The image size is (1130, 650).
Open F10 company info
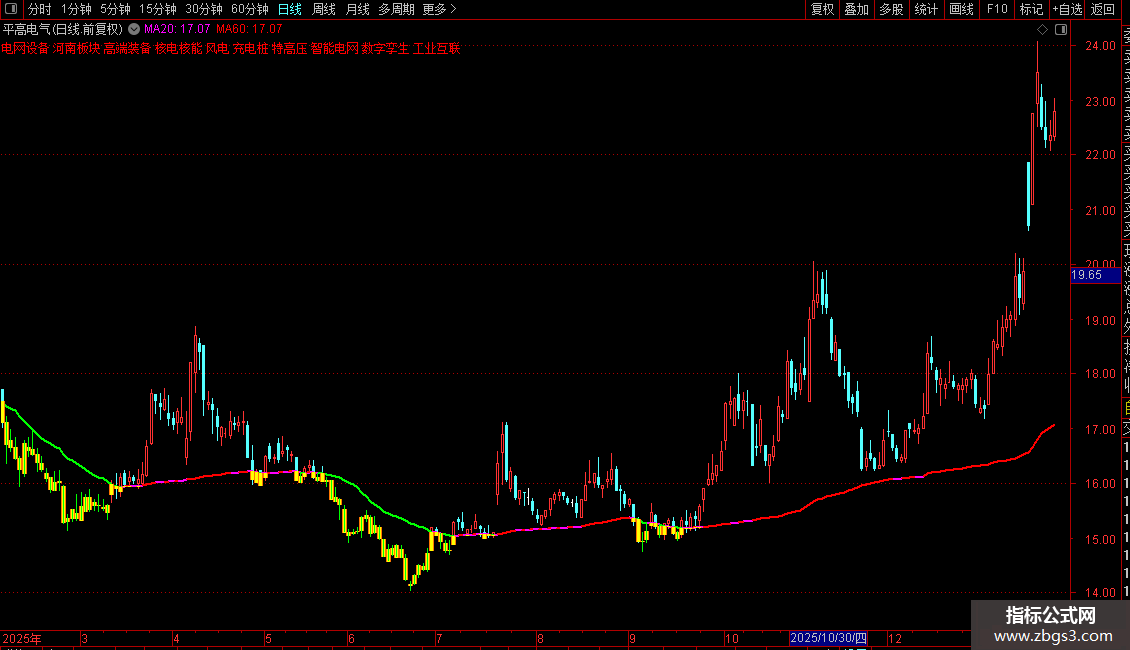coord(997,9)
